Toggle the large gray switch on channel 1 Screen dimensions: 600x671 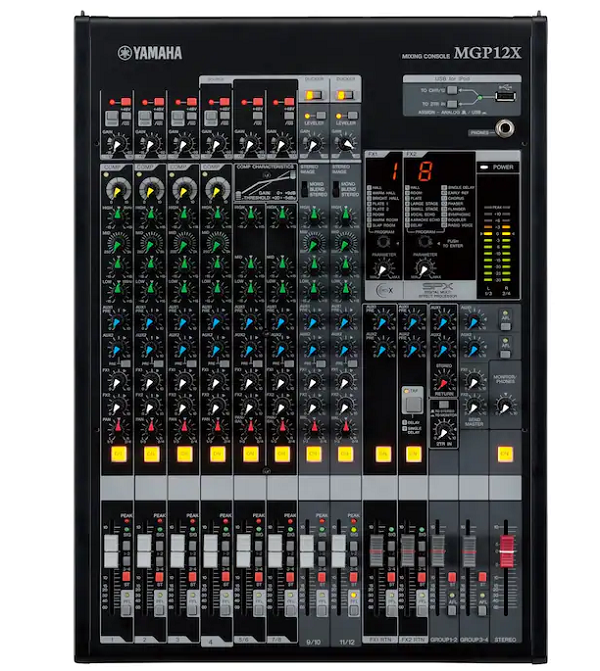click(112, 118)
